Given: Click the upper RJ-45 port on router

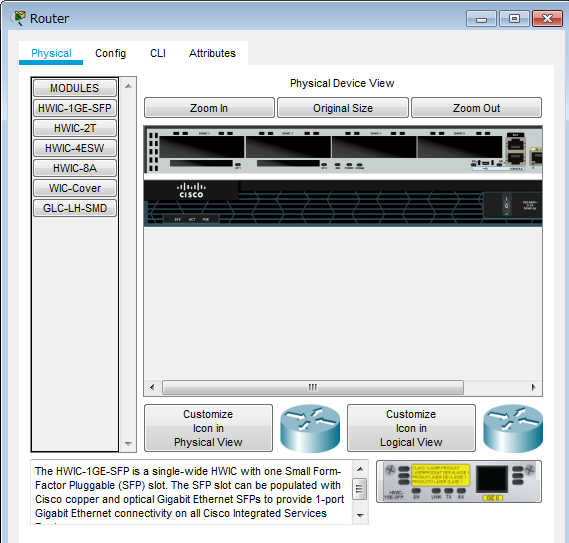Looking at the screenshot, I should [x=516, y=144].
